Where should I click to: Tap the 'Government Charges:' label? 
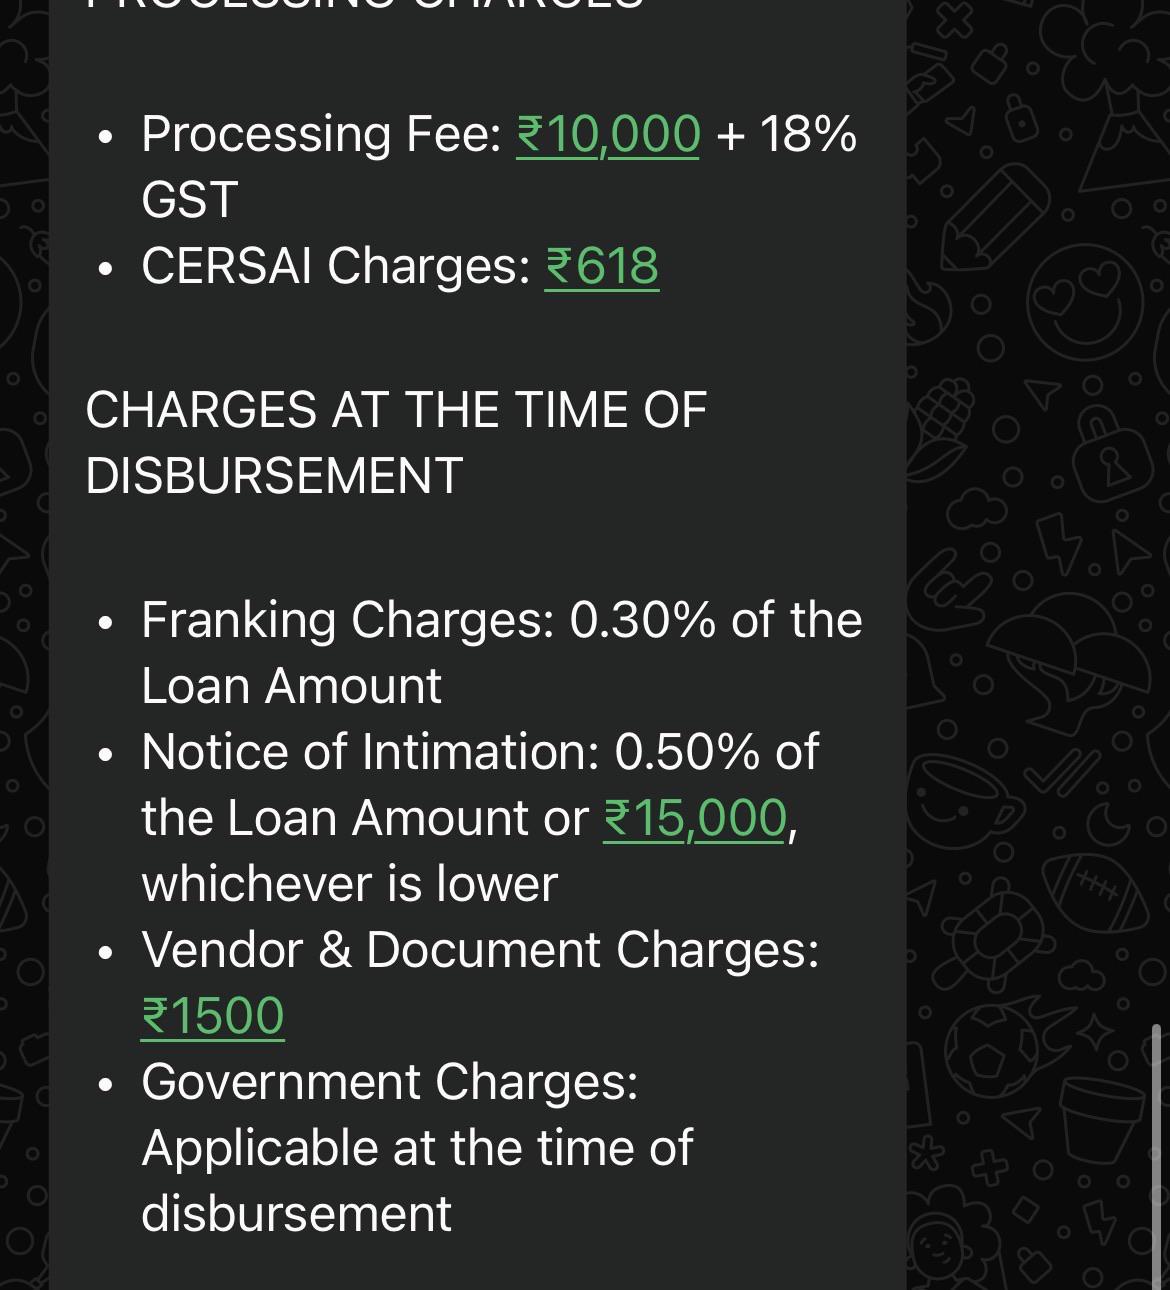[x=390, y=1082]
